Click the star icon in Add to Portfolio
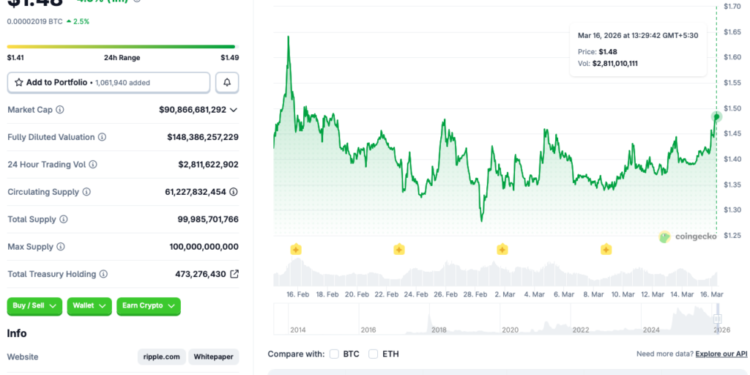Viewport: 750px width, 375px height. tap(19, 82)
